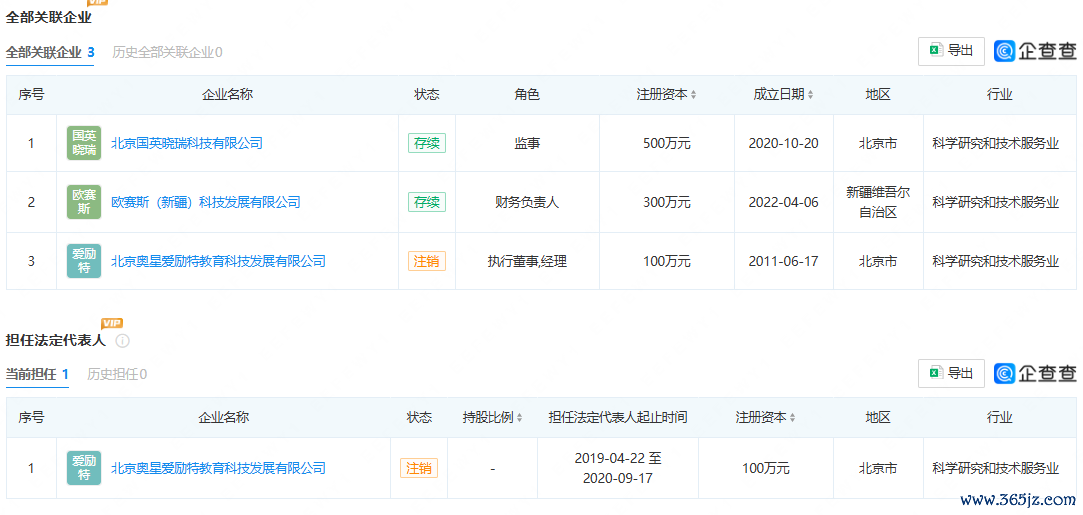This screenshot has height=515, width=1083.
Task: Open 北京奥星爱励特教育科技发展有限公司 in legal representative table
Action: [218, 468]
